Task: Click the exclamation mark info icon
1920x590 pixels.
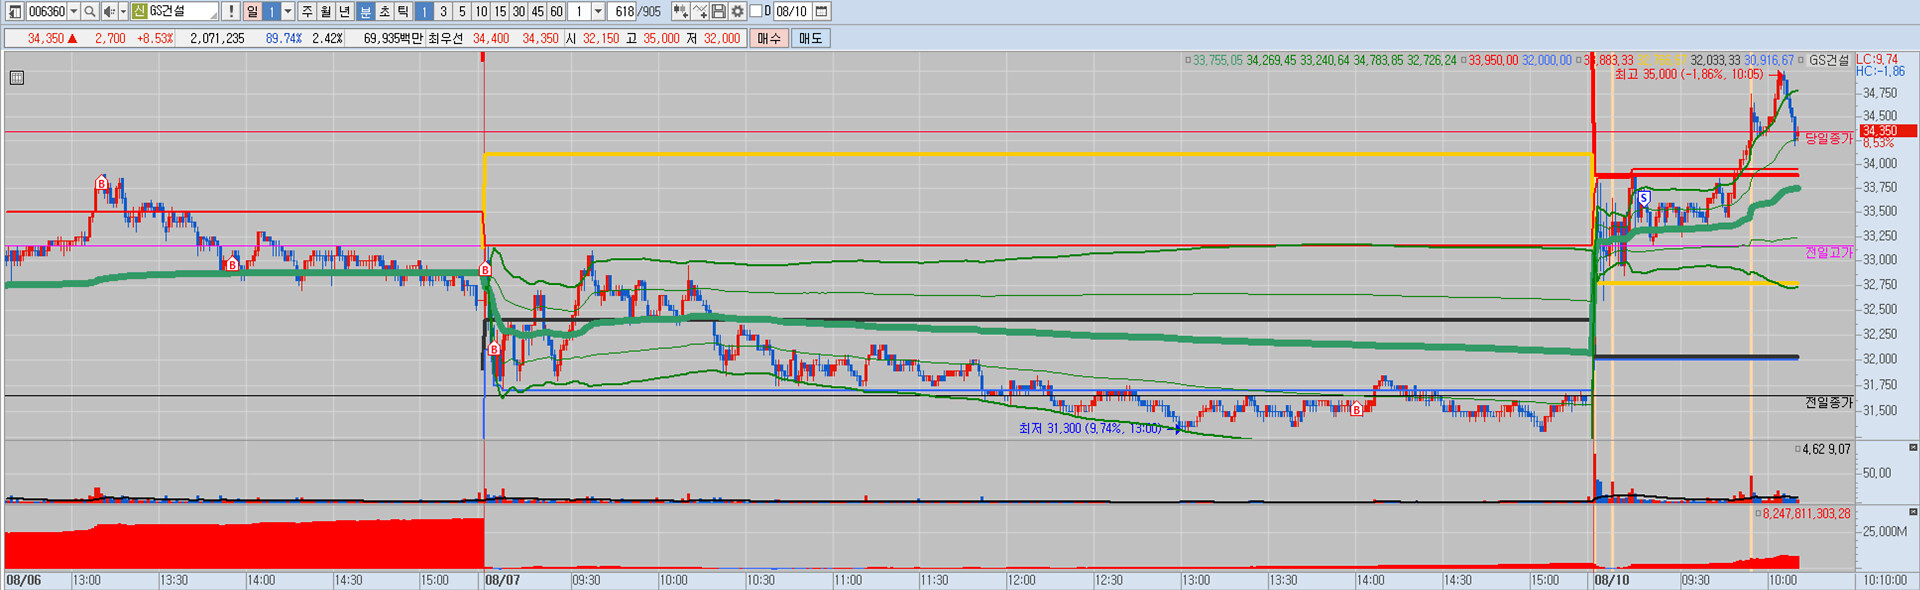Action: (x=231, y=11)
